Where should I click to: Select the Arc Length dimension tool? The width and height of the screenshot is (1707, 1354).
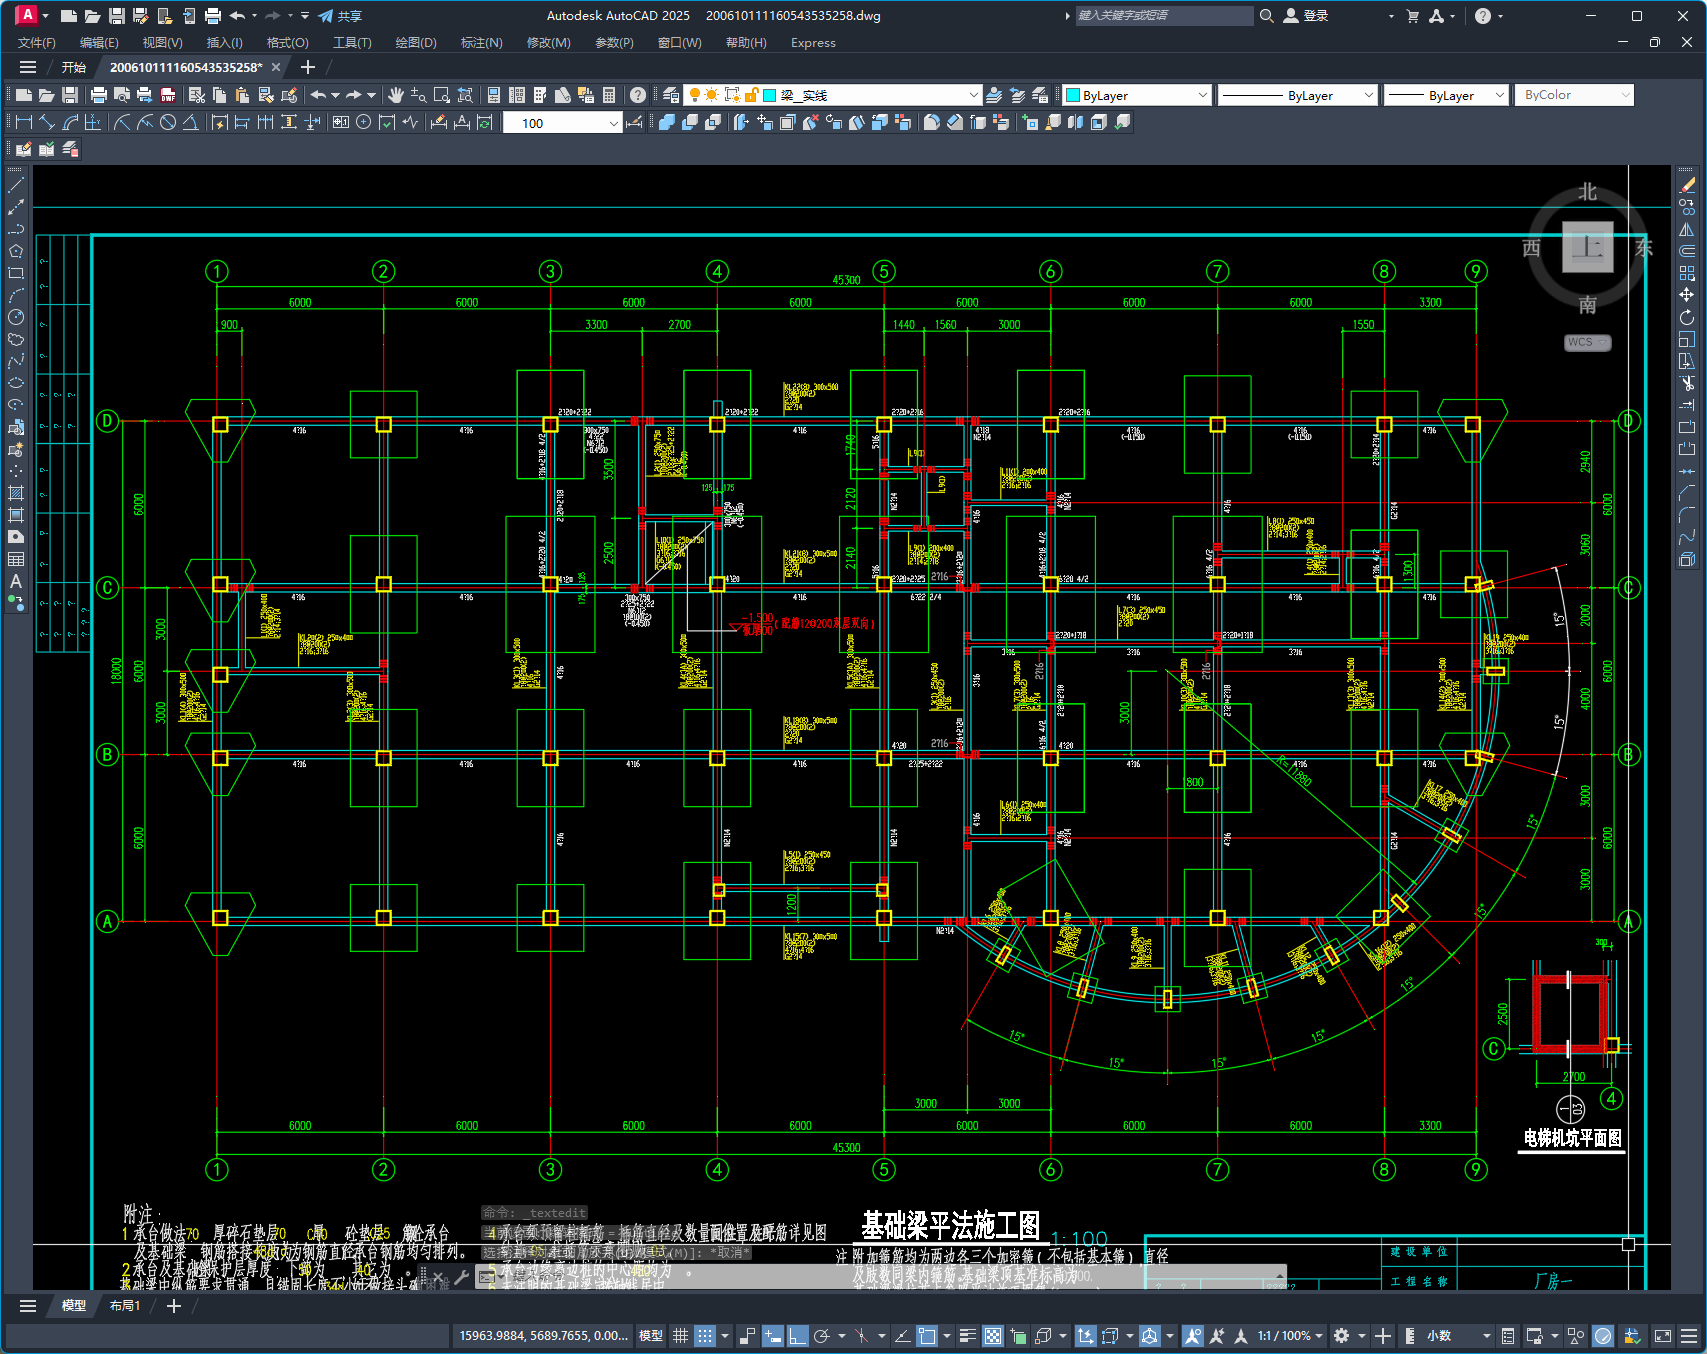point(70,122)
